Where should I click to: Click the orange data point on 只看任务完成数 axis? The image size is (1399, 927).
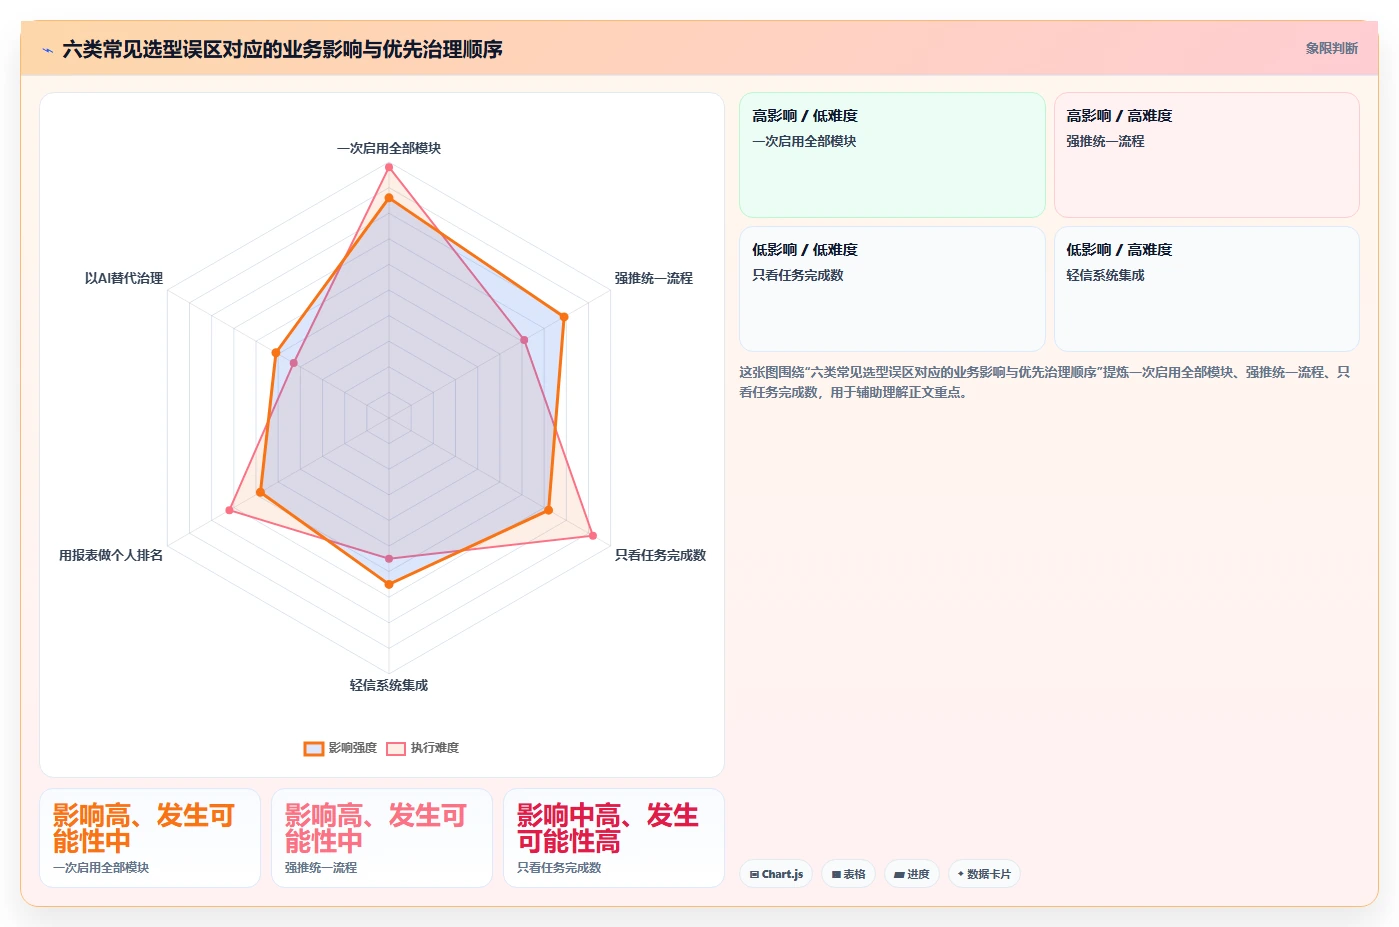pos(548,510)
